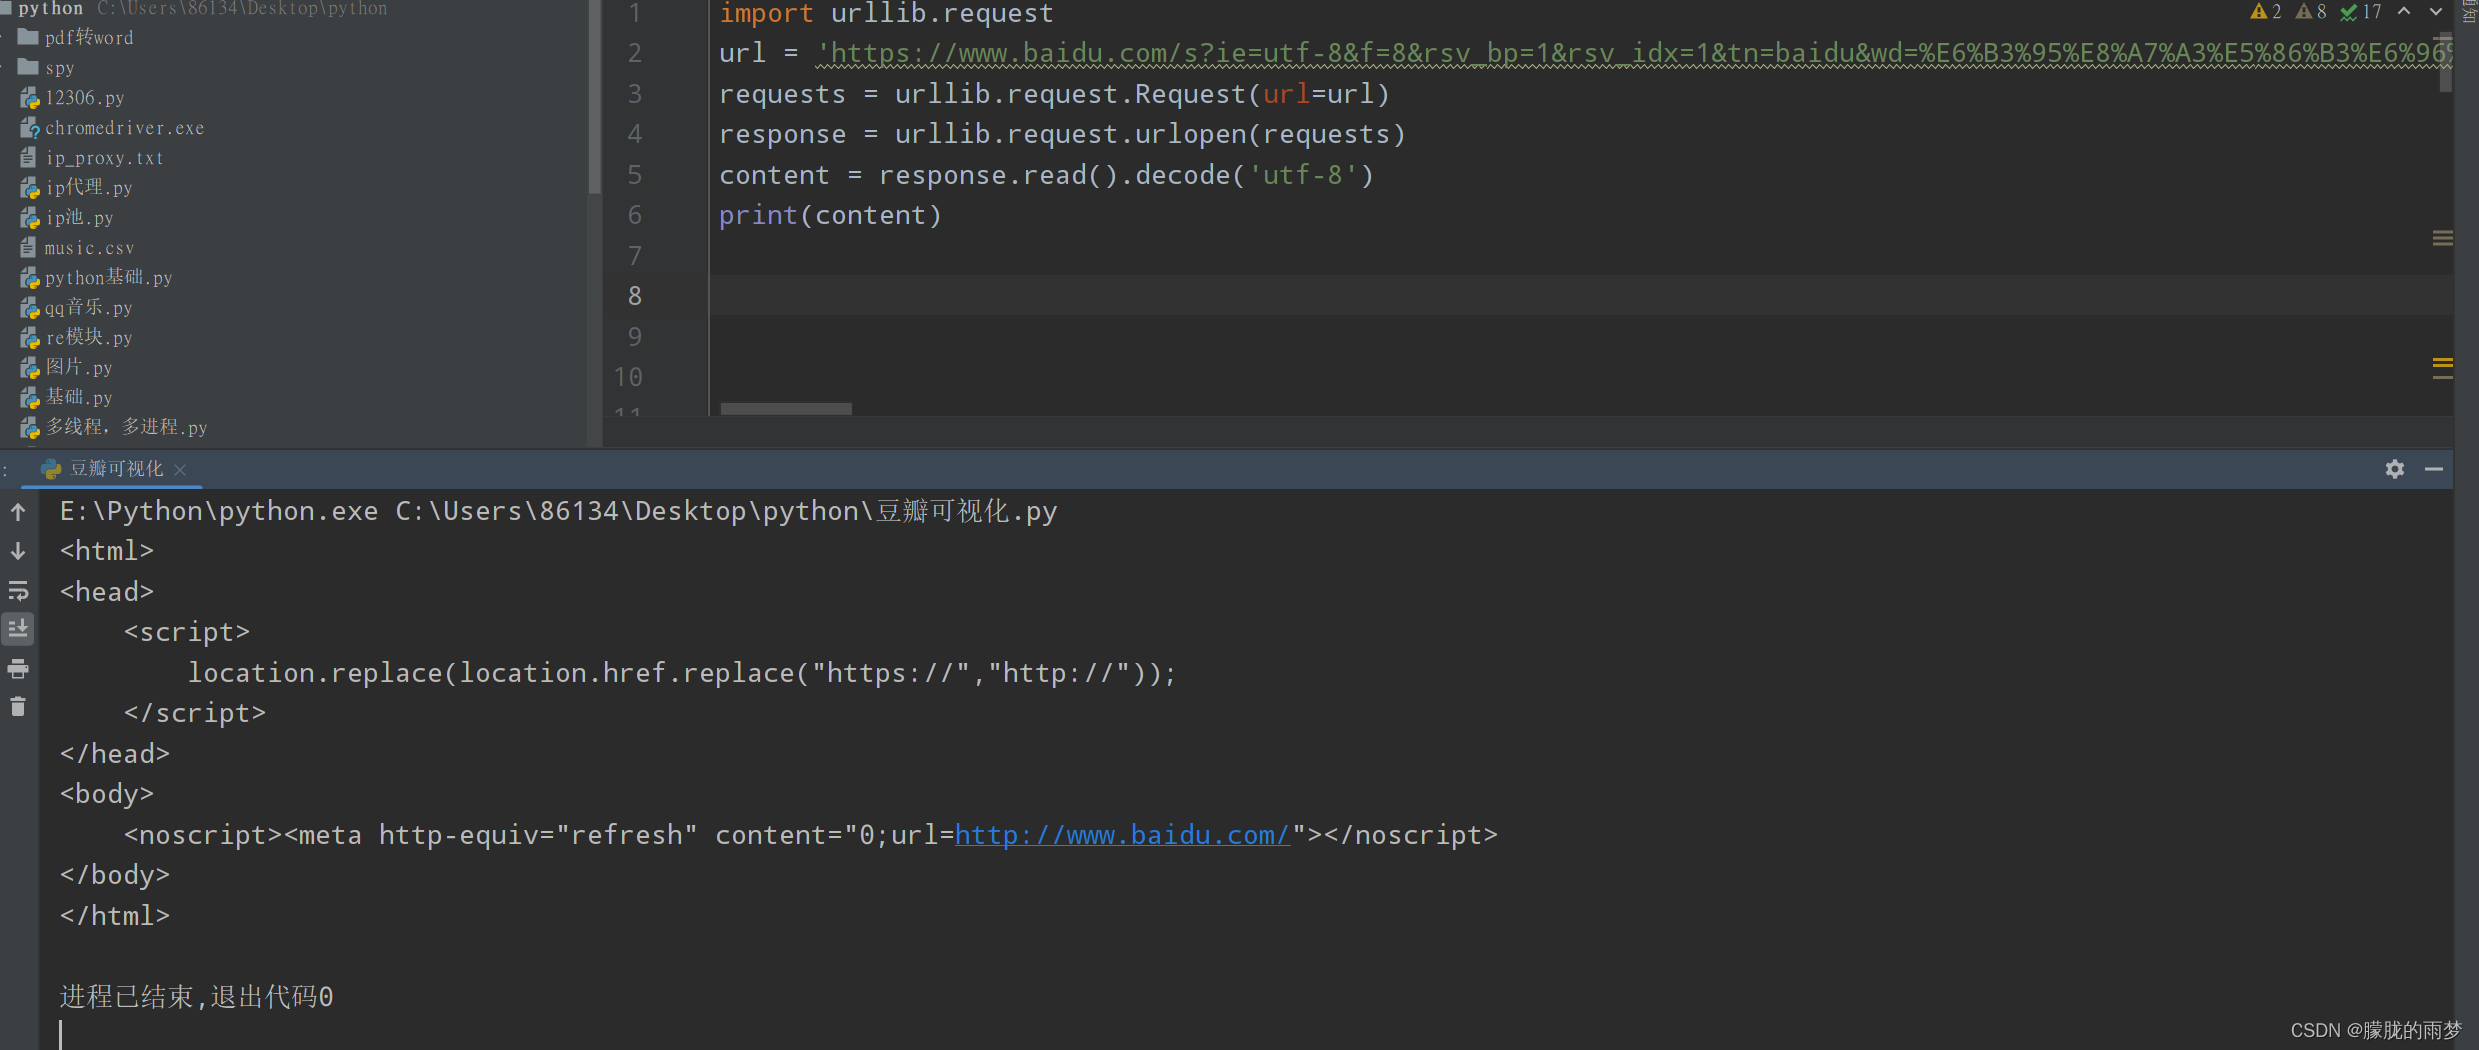Image resolution: width=2479 pixels, height=1050 pixels.
Task: Click the URL string on line 2
Action: [x=1634, y=53]
